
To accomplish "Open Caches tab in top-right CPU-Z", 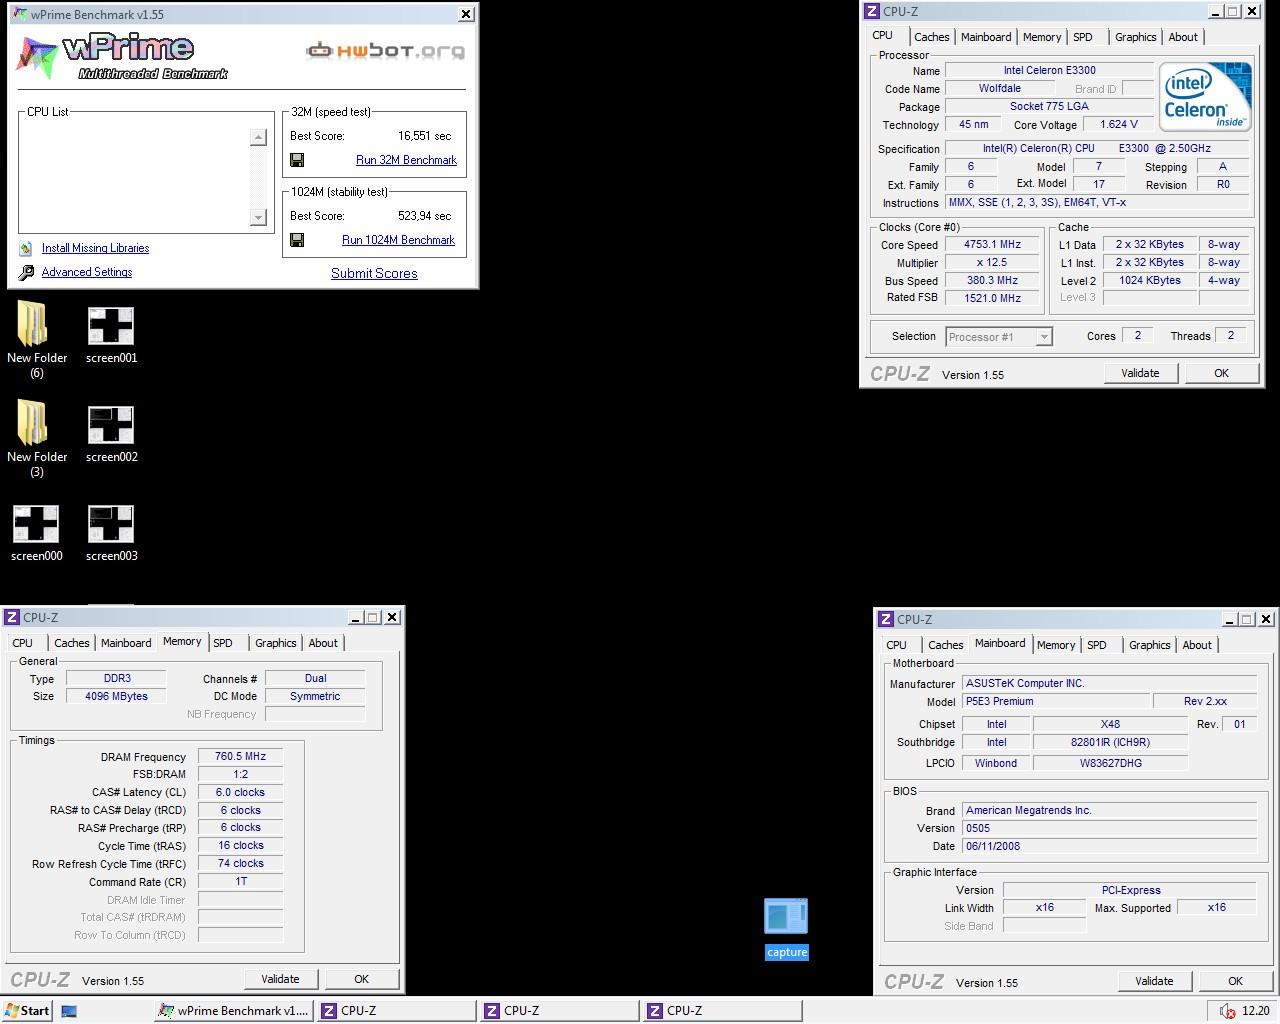I will click(931, 37).
